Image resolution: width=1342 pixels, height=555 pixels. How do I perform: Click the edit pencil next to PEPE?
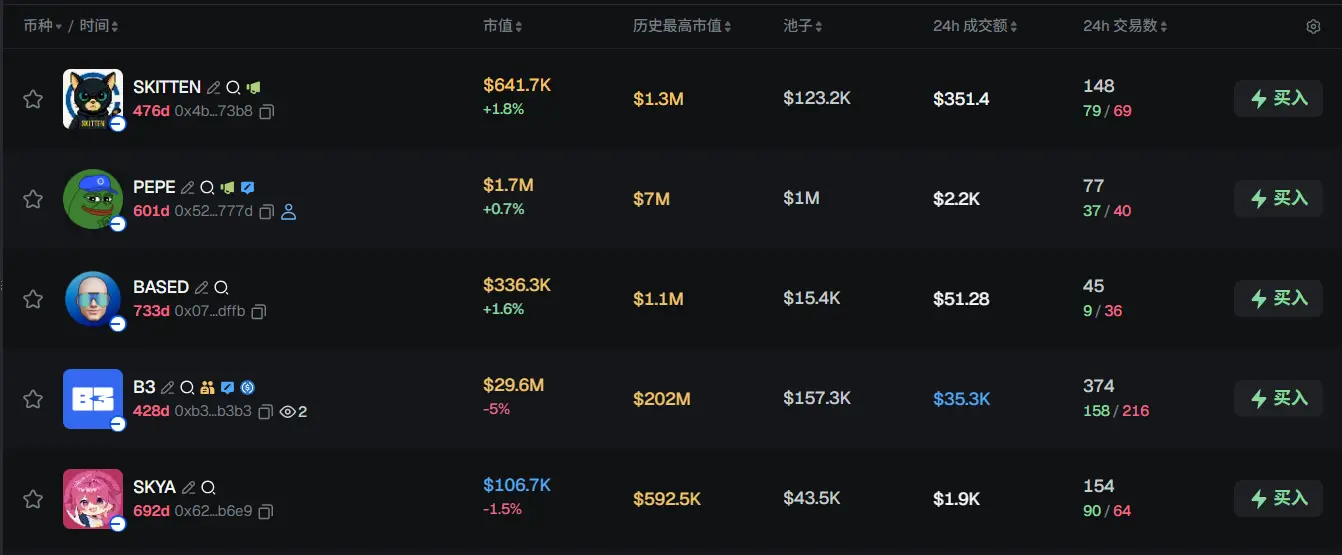click(187, 187)
